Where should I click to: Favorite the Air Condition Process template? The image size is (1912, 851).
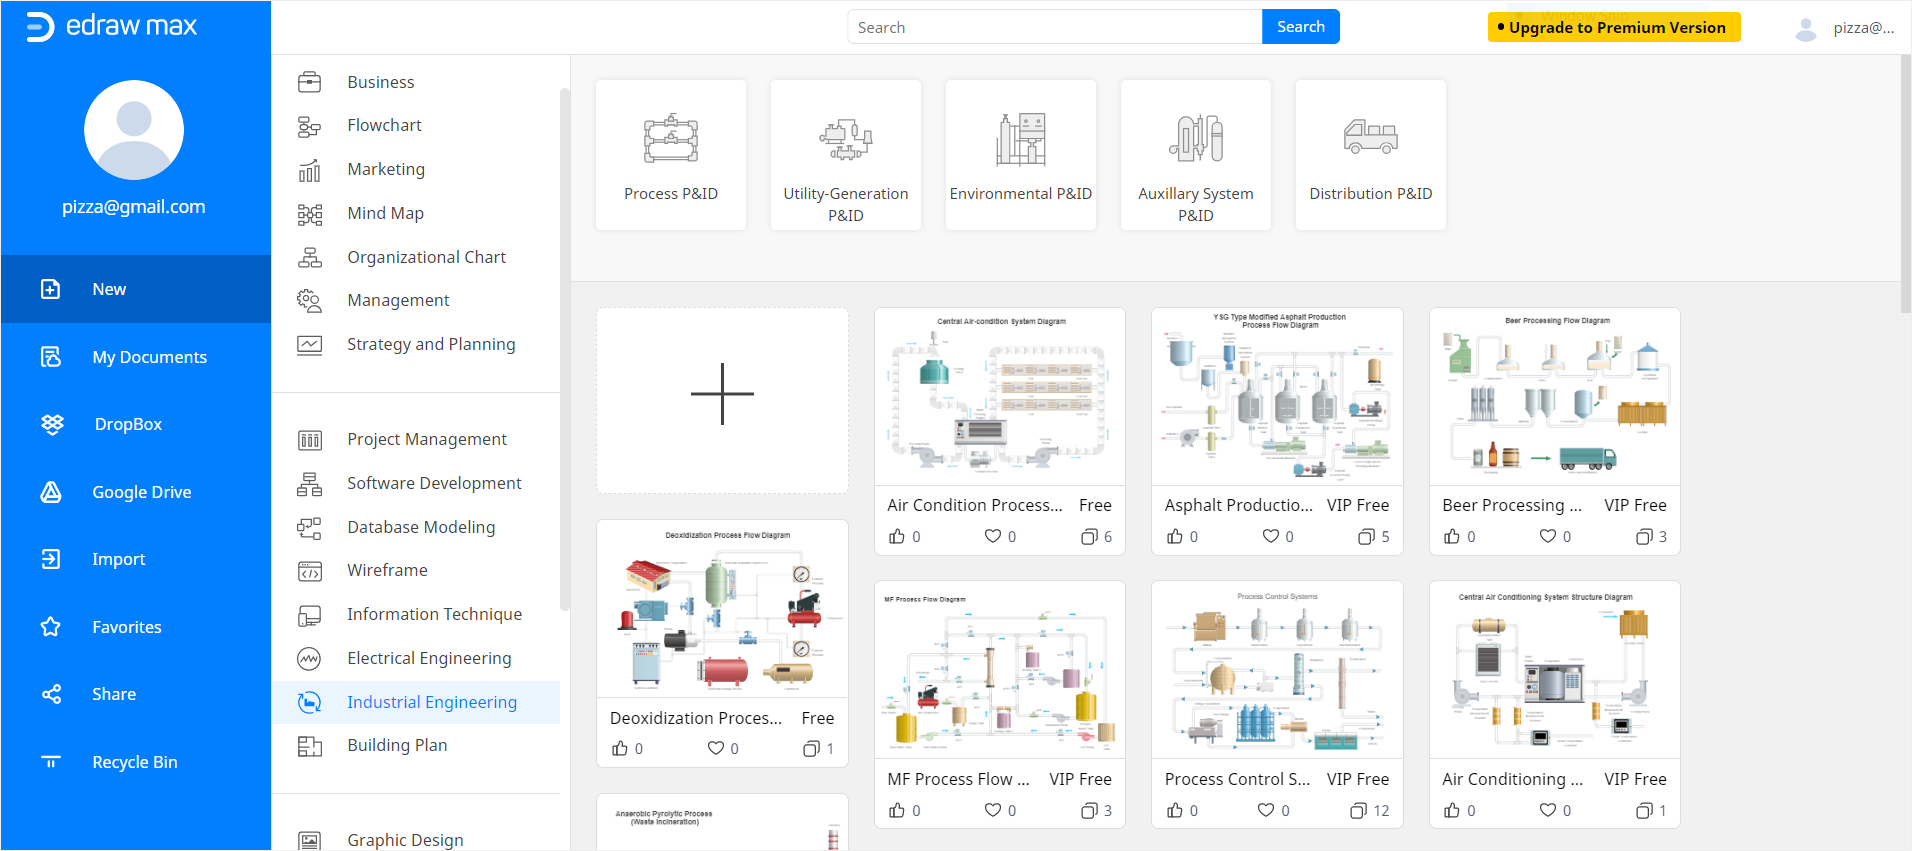(993, 536)
